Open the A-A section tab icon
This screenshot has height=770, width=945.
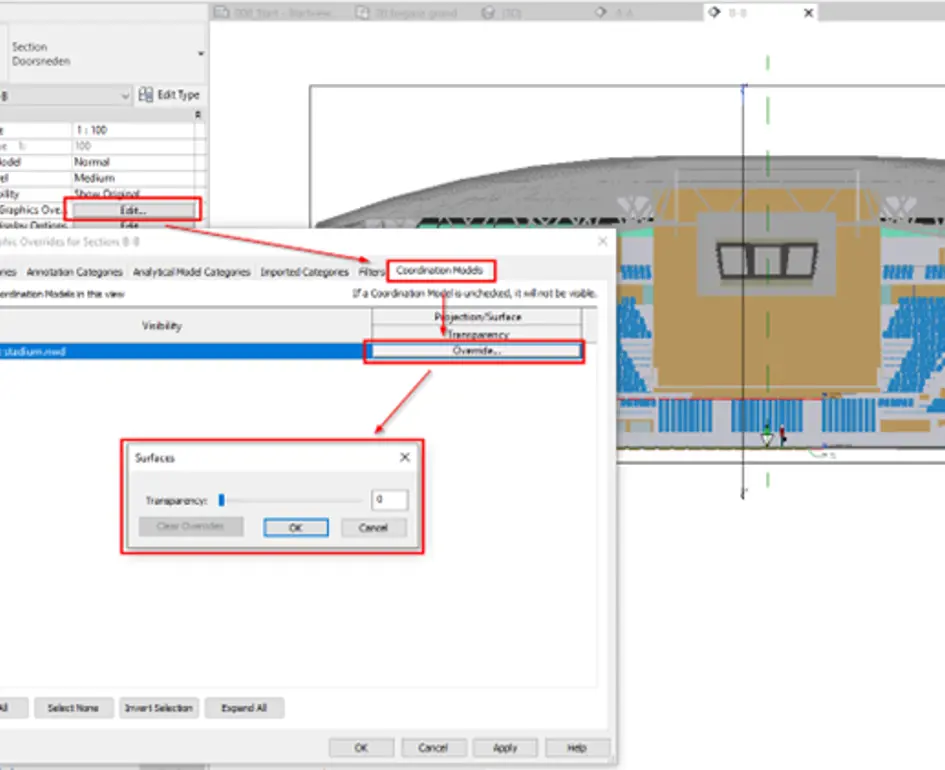pos(601,12)
